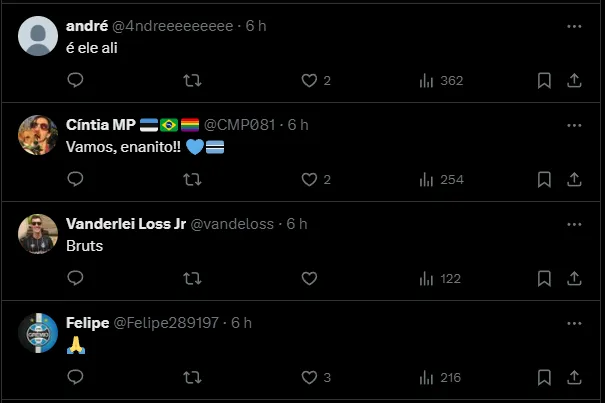Bookmark andré's tweet
605x403 pixels.
coord(544,81)
